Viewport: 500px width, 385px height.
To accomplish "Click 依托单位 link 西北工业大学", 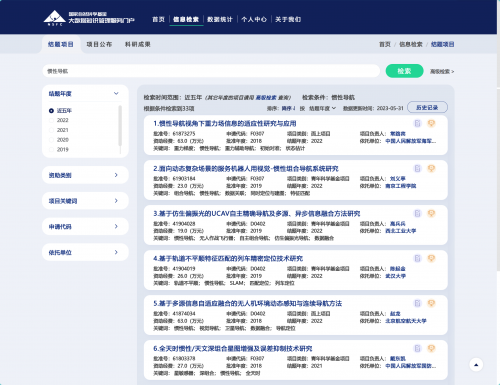I will click(401, 231).
